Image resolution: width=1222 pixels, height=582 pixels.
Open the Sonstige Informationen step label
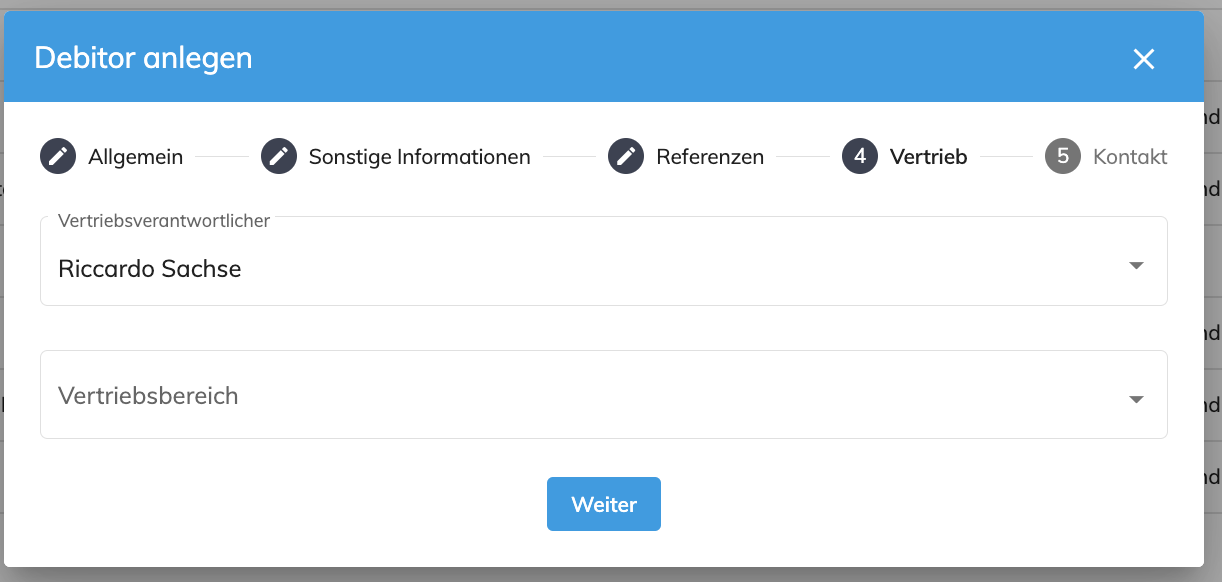420,157
